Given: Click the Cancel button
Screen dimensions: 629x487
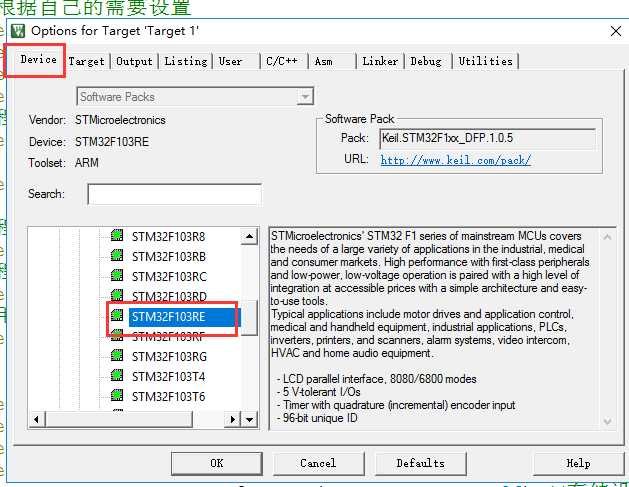Looking at the screenshot, I should [x=319, y=463].
